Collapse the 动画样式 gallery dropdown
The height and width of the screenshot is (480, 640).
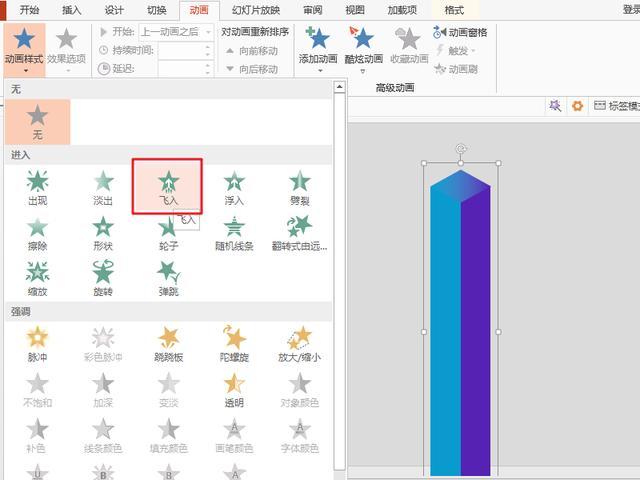coord(24,49)
